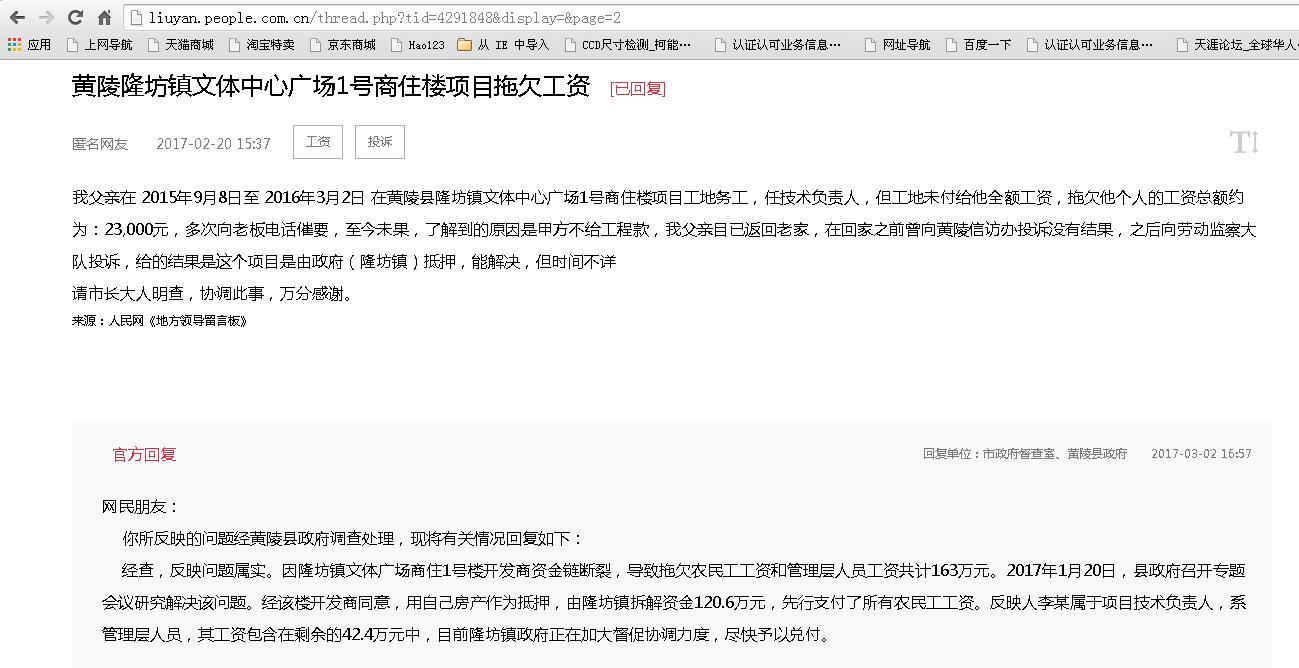The height and width of the screenshot is (668, 1299).
Task: Click the browser forward arrow
Action: (46, 18)
